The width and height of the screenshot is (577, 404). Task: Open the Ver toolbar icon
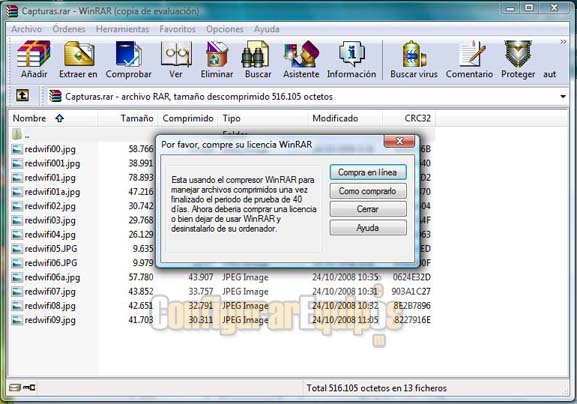[176, 54]
